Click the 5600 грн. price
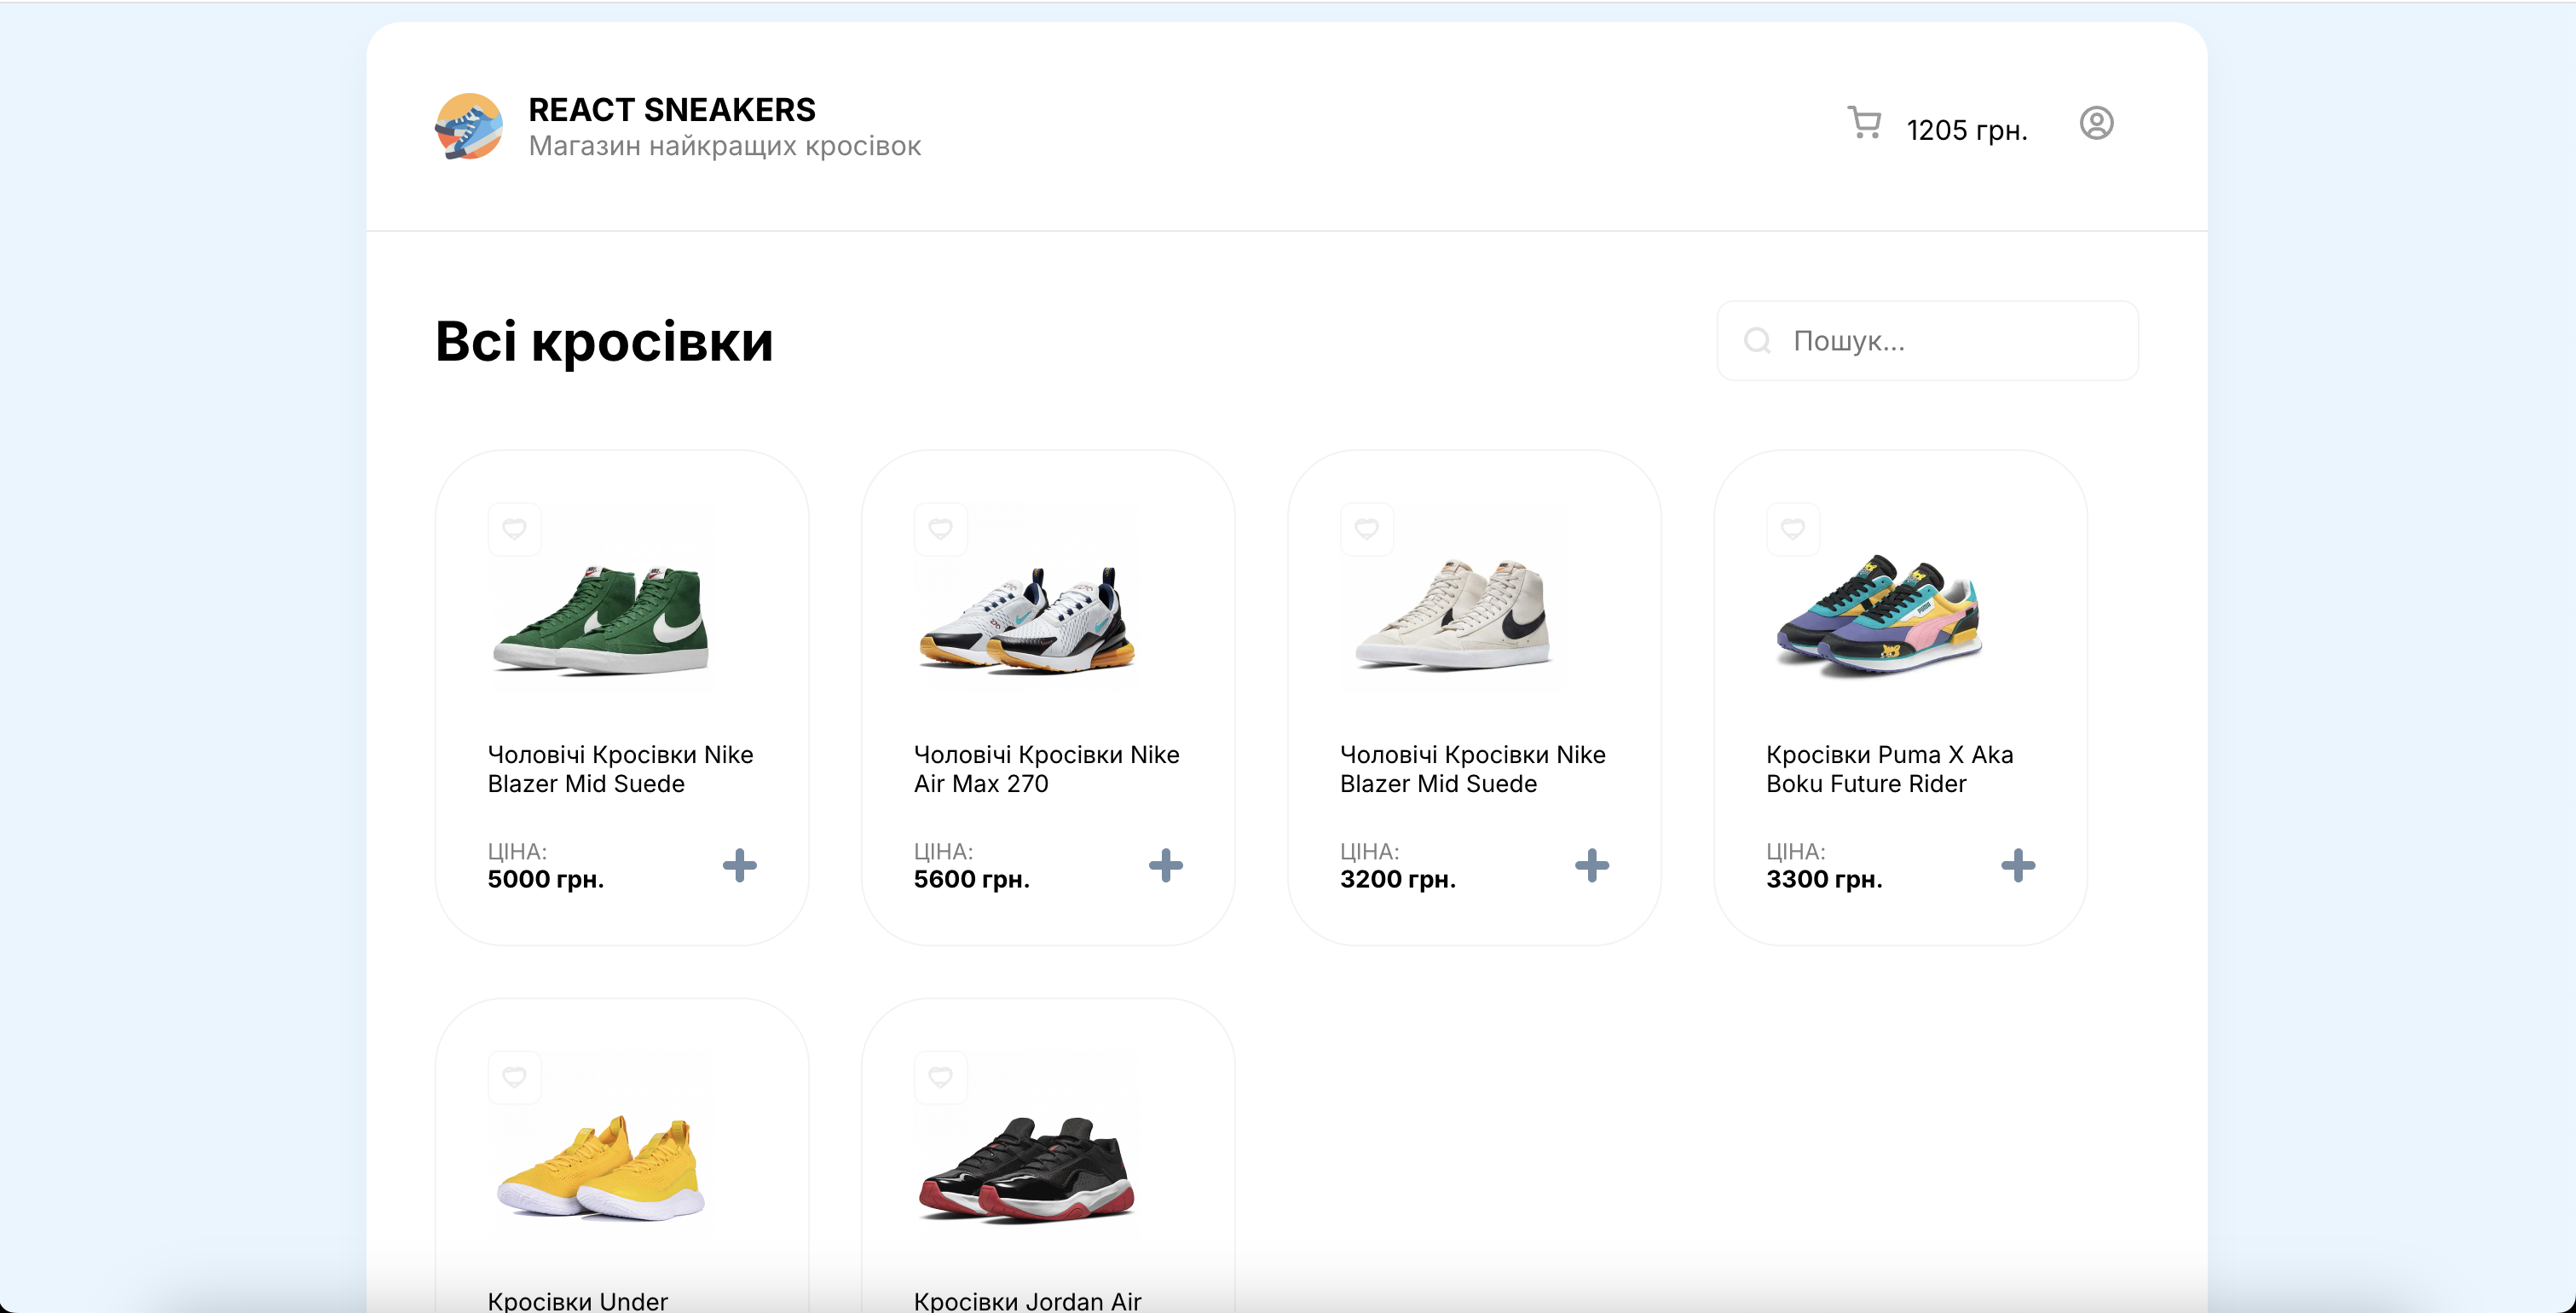This screenshot has height=1313, width=2576. 971,879
